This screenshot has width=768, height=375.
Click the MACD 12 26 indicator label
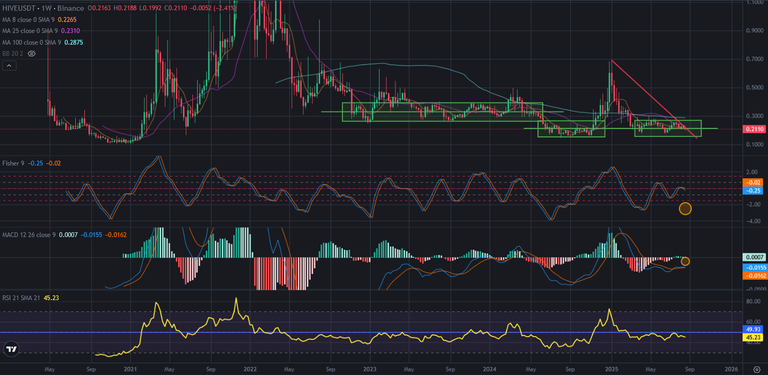[x=28, y=235]
